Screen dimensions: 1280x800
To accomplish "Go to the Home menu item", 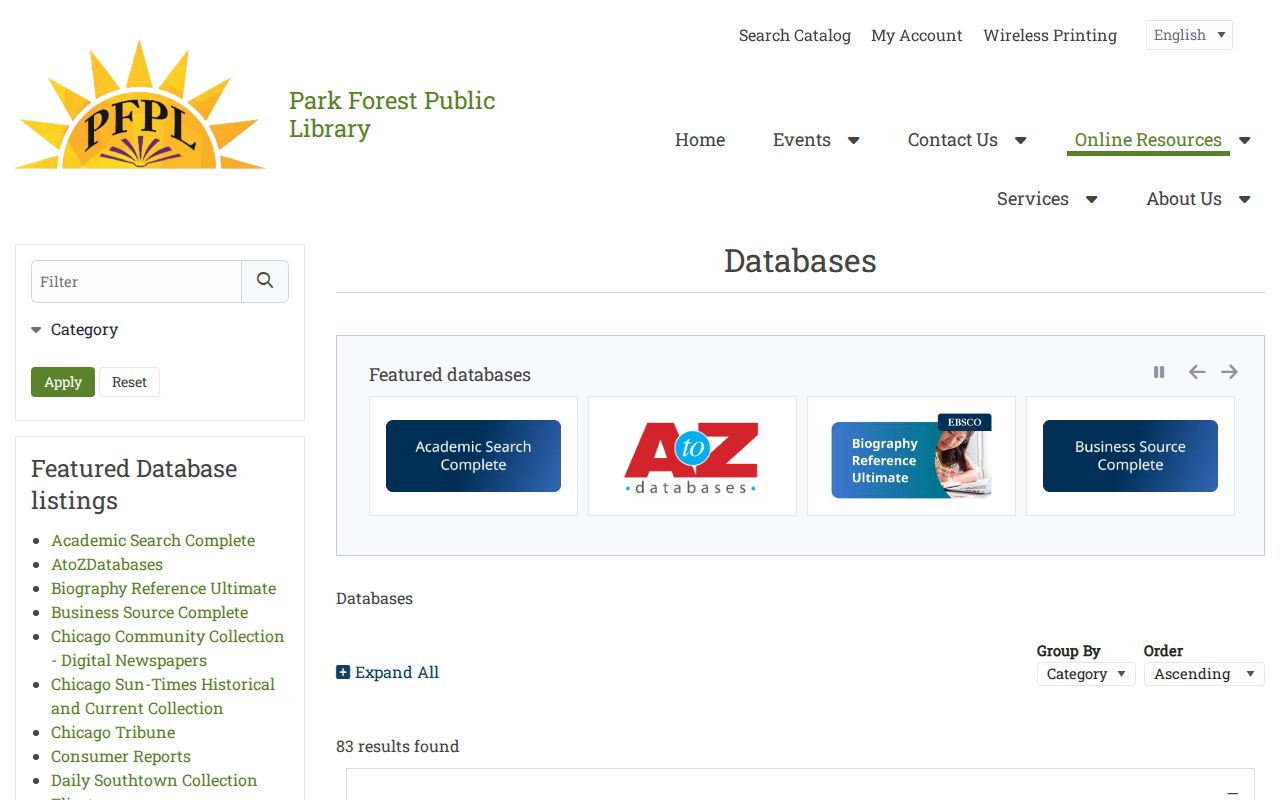I will click(700, 140).
